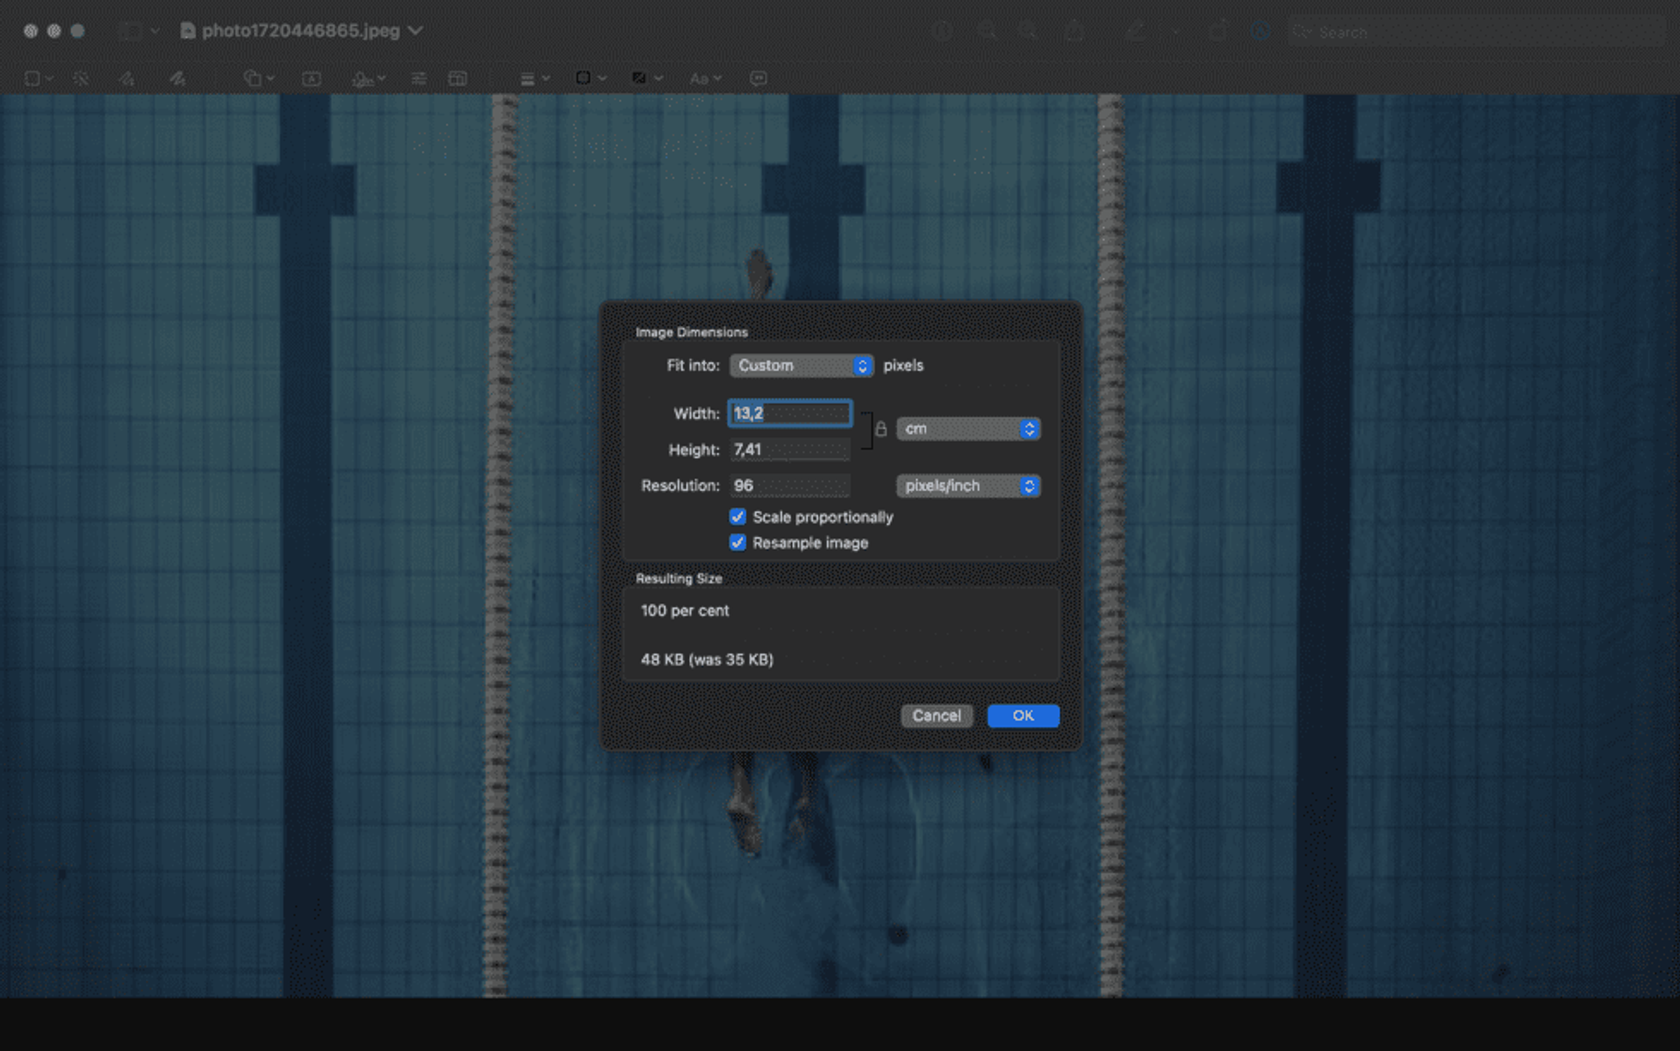Uncheck Resample image
Screen dimensions: 1680x1051
pos(738,543)
